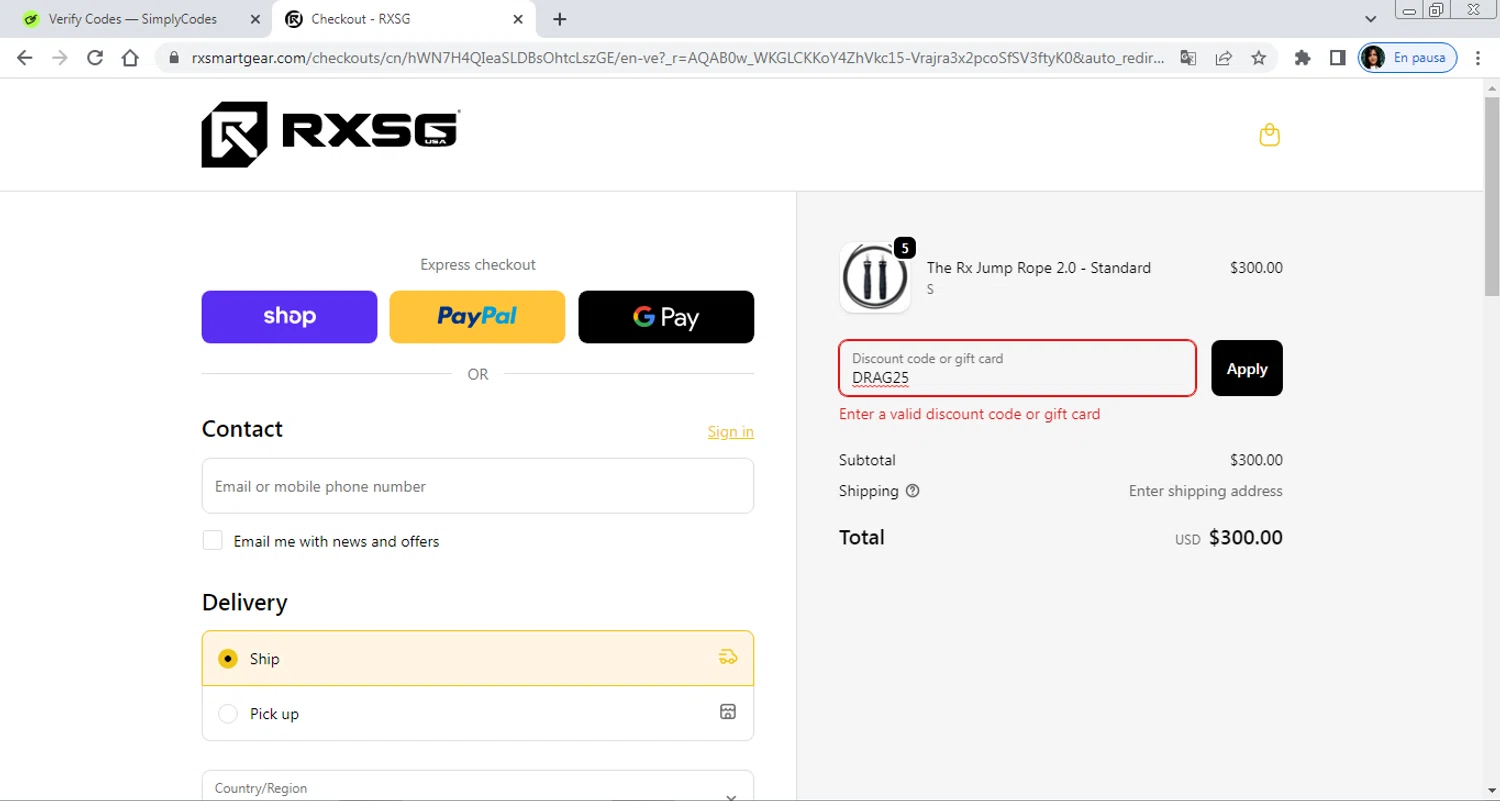Close the Verify Codes SimplyCodes tab
Image resolution: width=1500 pixels, height=801 pixels.
pos(255,19)
